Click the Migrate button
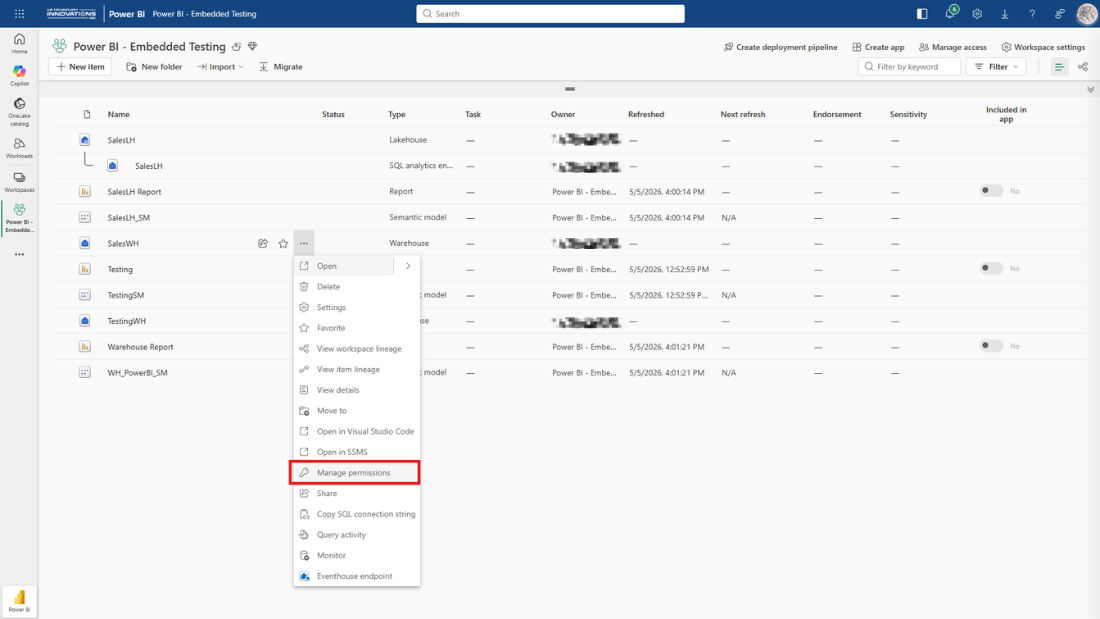 281,67
